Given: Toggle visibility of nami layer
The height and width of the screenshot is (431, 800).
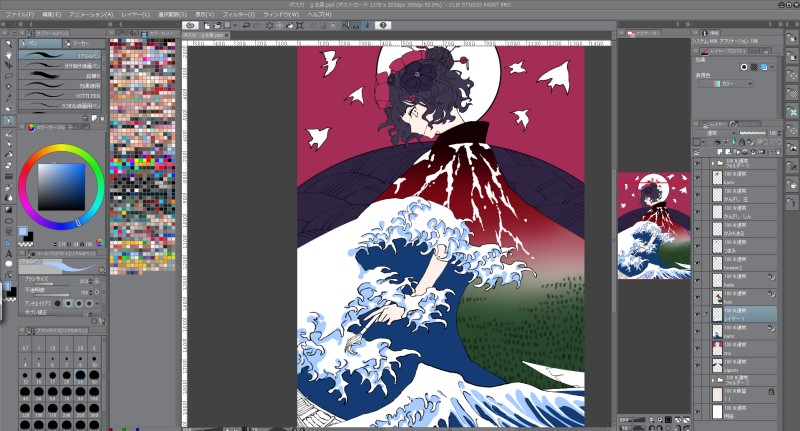Looking at the screenshot, I should [x=697, y=332].
